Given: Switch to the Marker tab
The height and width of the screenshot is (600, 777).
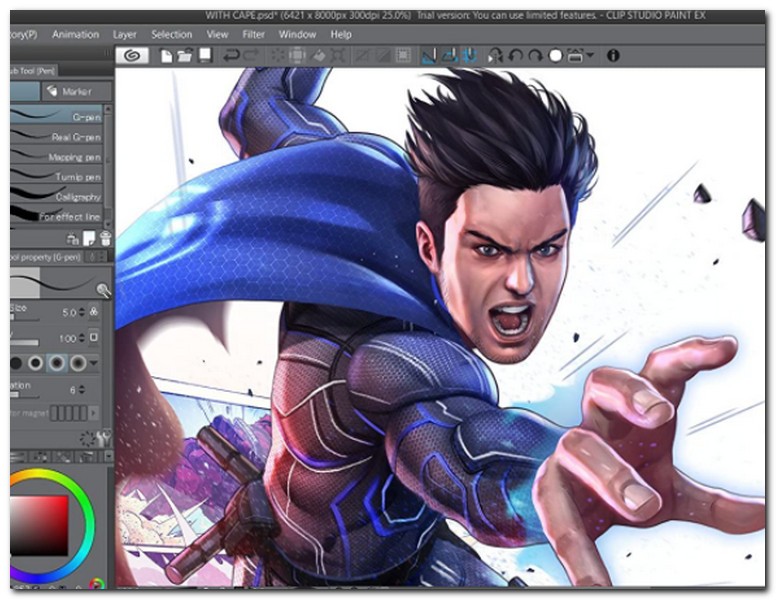Looking at the screenshot, I should pyautogui.click(x=74, y=91).
